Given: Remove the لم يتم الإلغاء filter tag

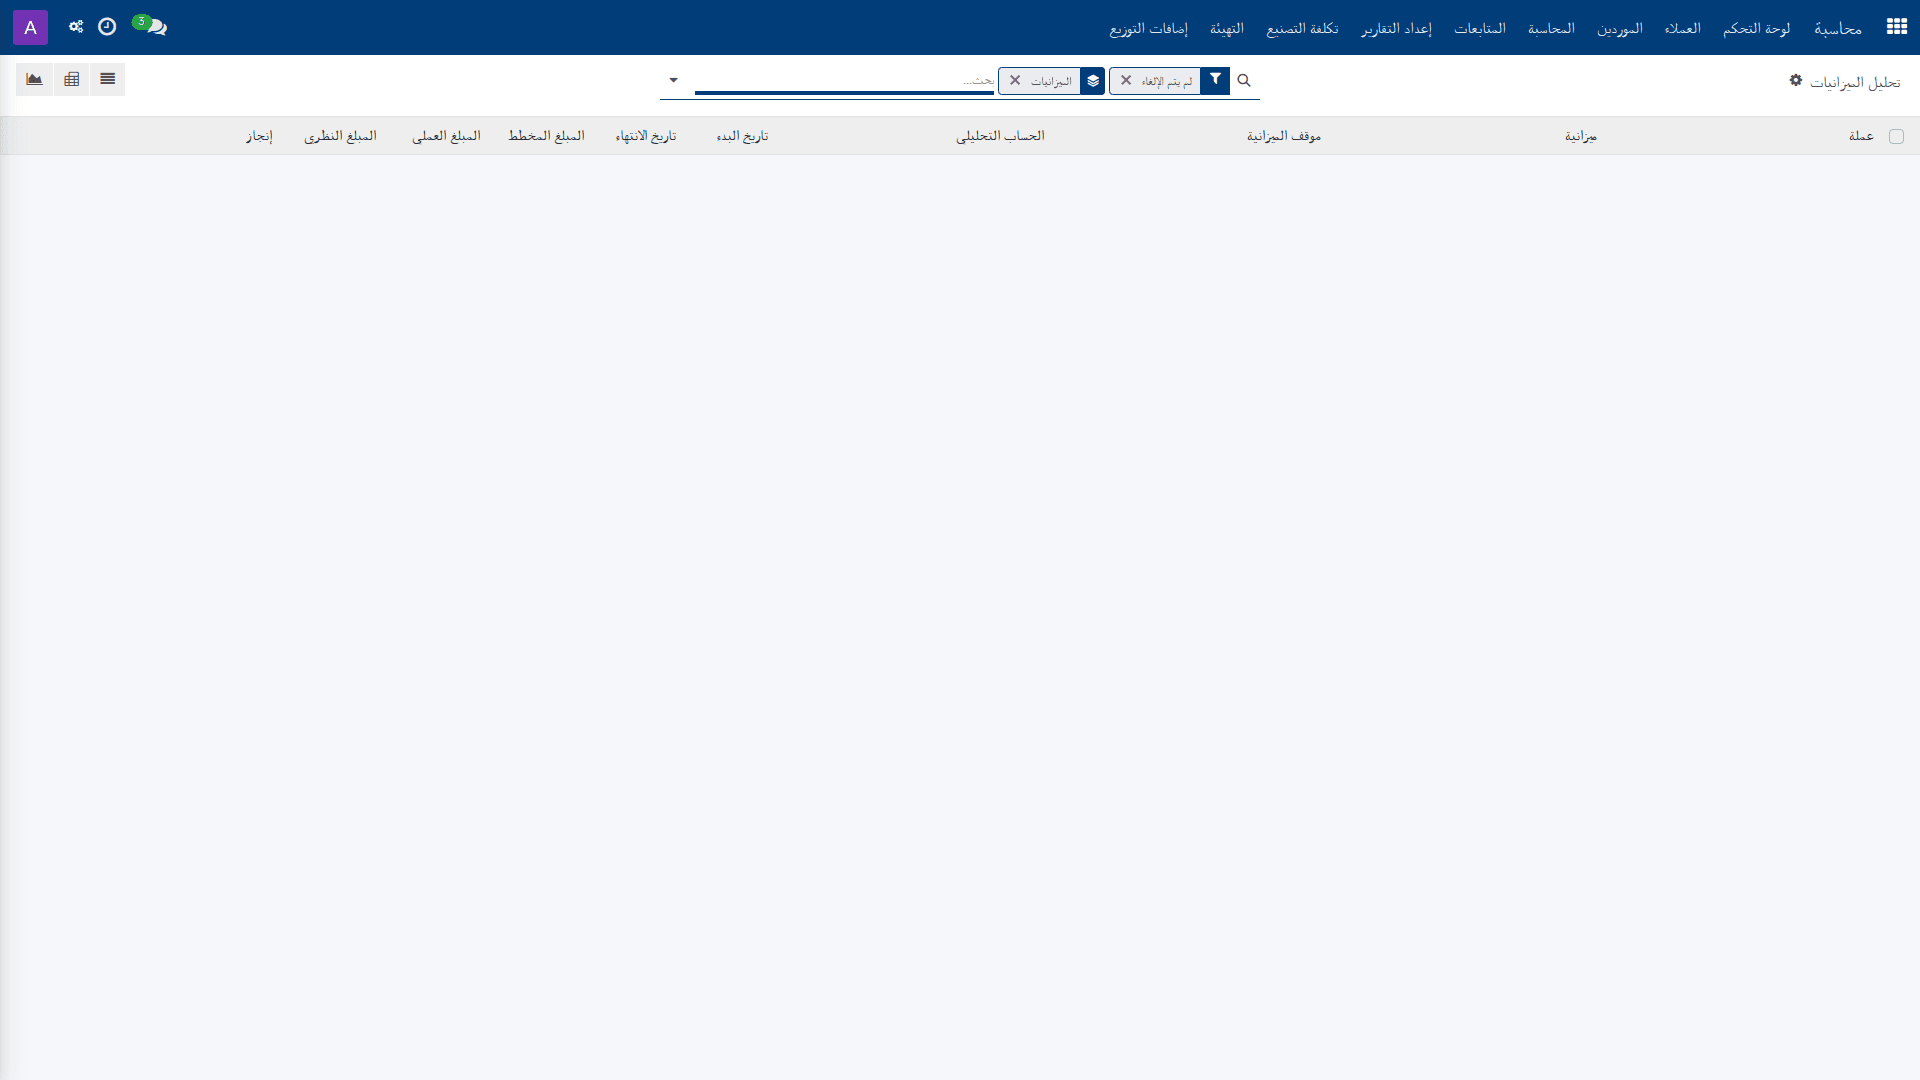Looking at the screenshot, I should pyautogui.click(x=1126, y=80).
